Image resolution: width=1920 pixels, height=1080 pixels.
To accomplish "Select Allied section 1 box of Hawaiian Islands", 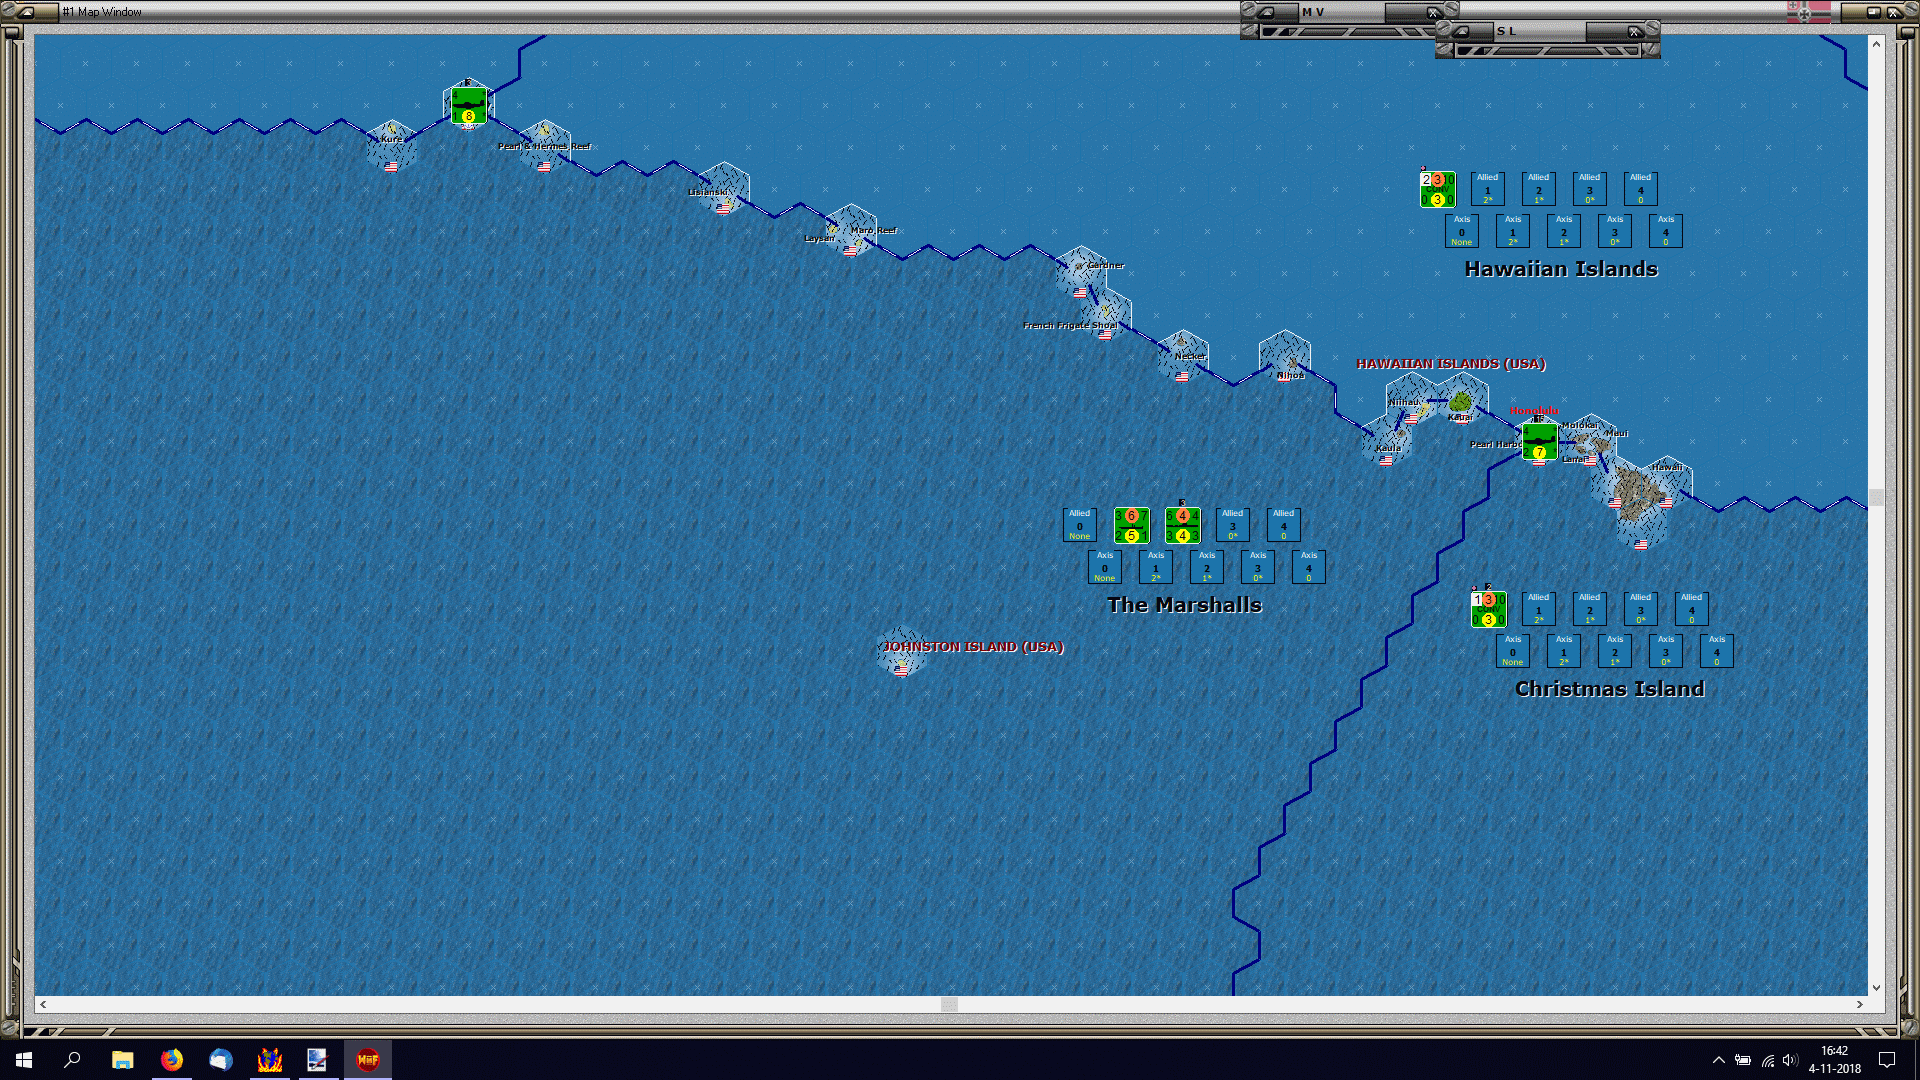I will (x=1487, y=189).
